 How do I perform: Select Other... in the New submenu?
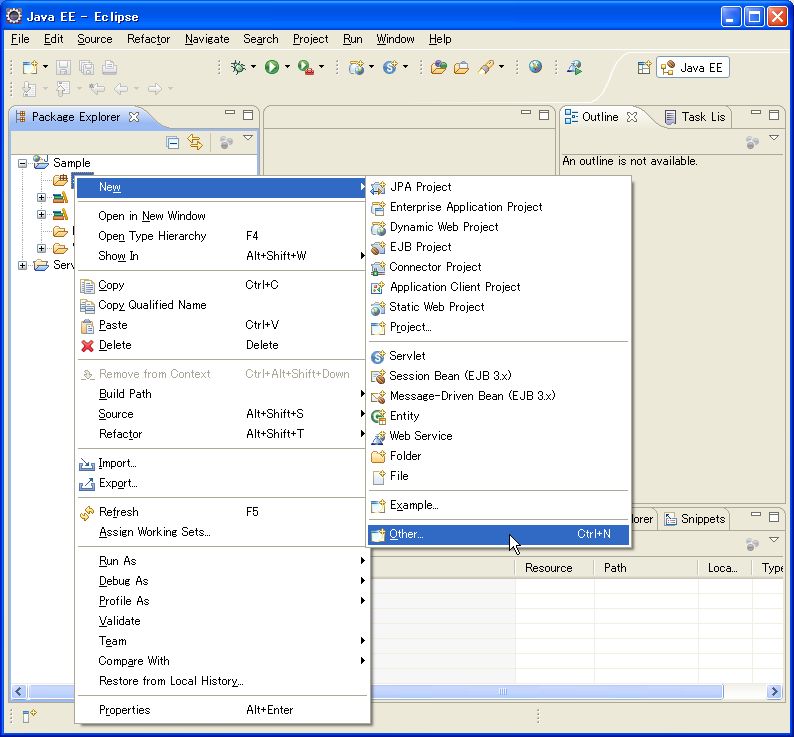pyautogui.click(x=406, y=534)
